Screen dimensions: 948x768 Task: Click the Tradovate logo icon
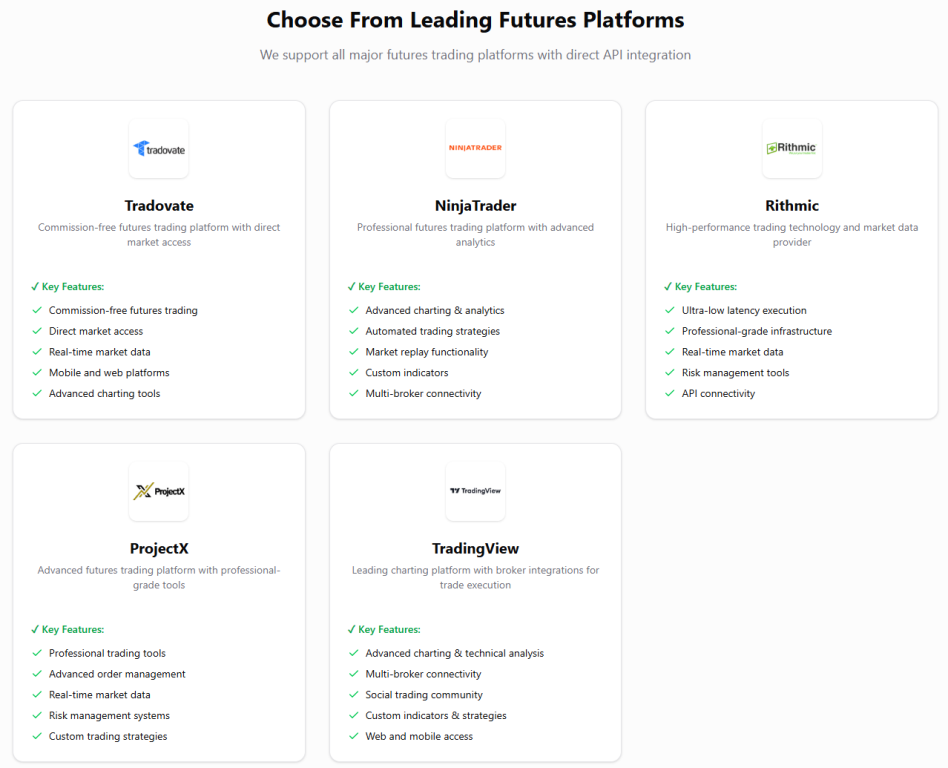[159, 149]
